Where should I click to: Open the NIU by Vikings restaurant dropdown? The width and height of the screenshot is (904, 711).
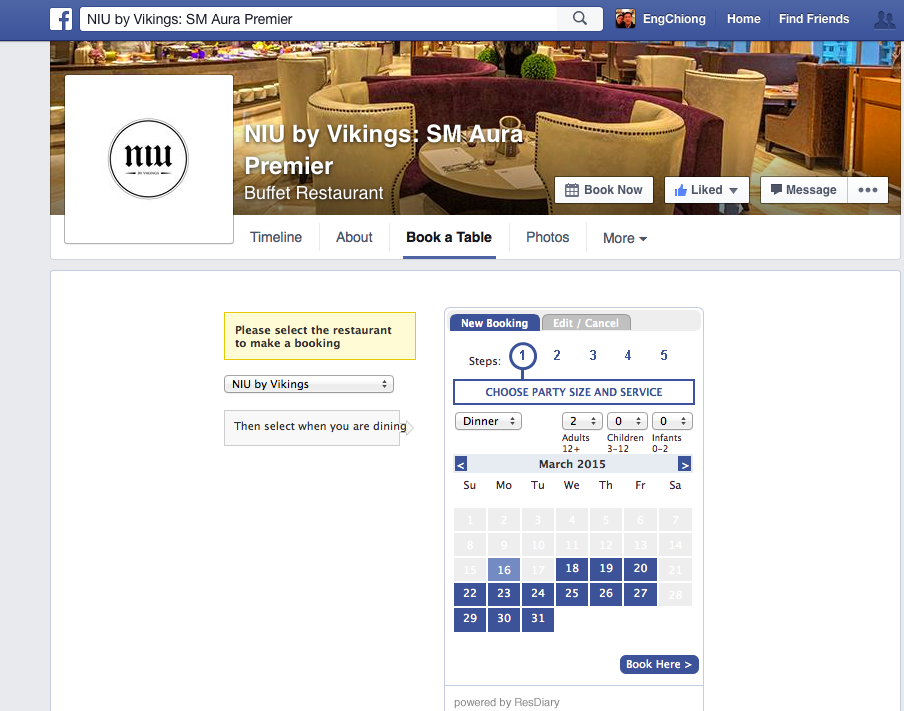pos(309,384)
